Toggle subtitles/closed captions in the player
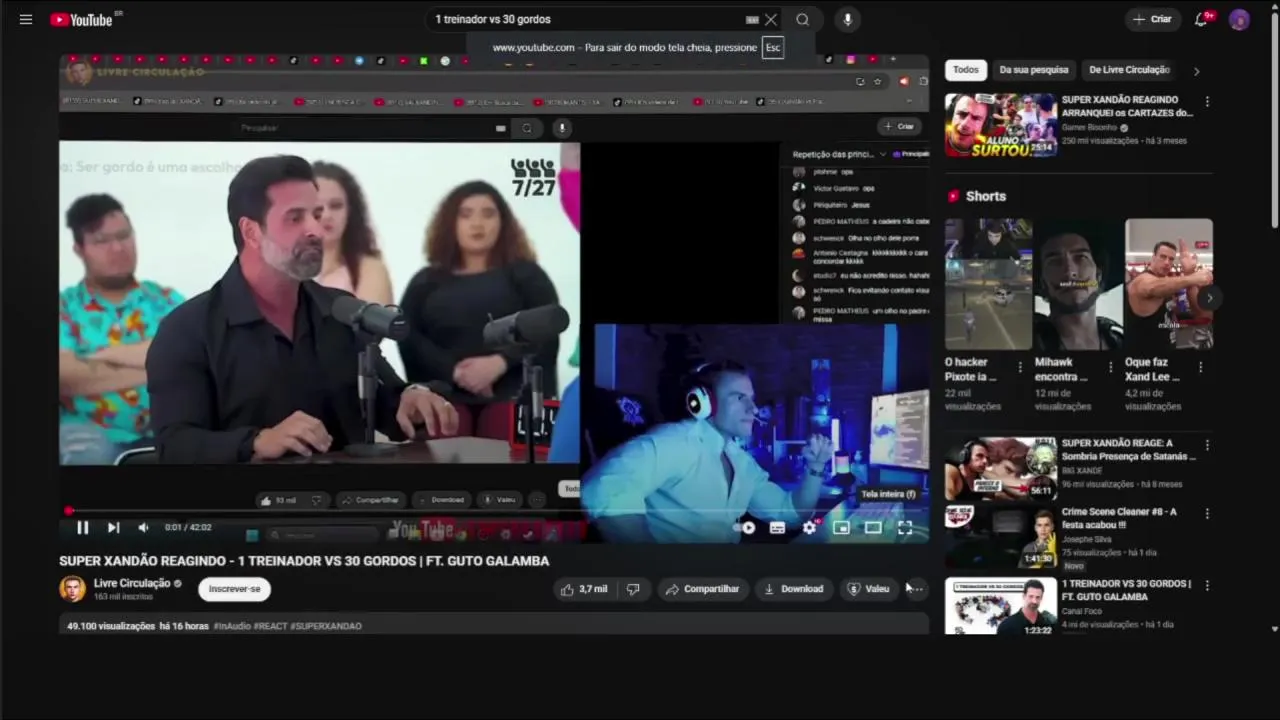 pyautogui.click(x=777, y=527)
